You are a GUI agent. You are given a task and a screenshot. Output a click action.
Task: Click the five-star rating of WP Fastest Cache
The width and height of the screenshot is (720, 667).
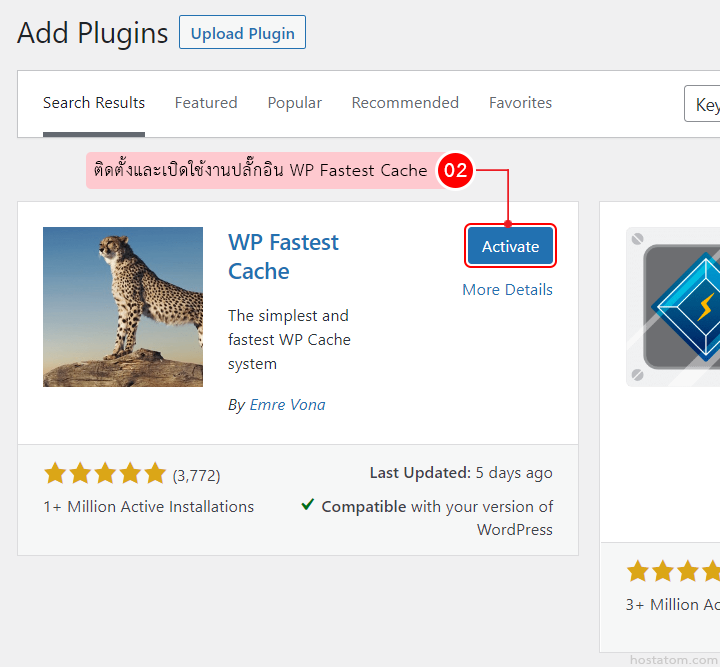[104, 474]
